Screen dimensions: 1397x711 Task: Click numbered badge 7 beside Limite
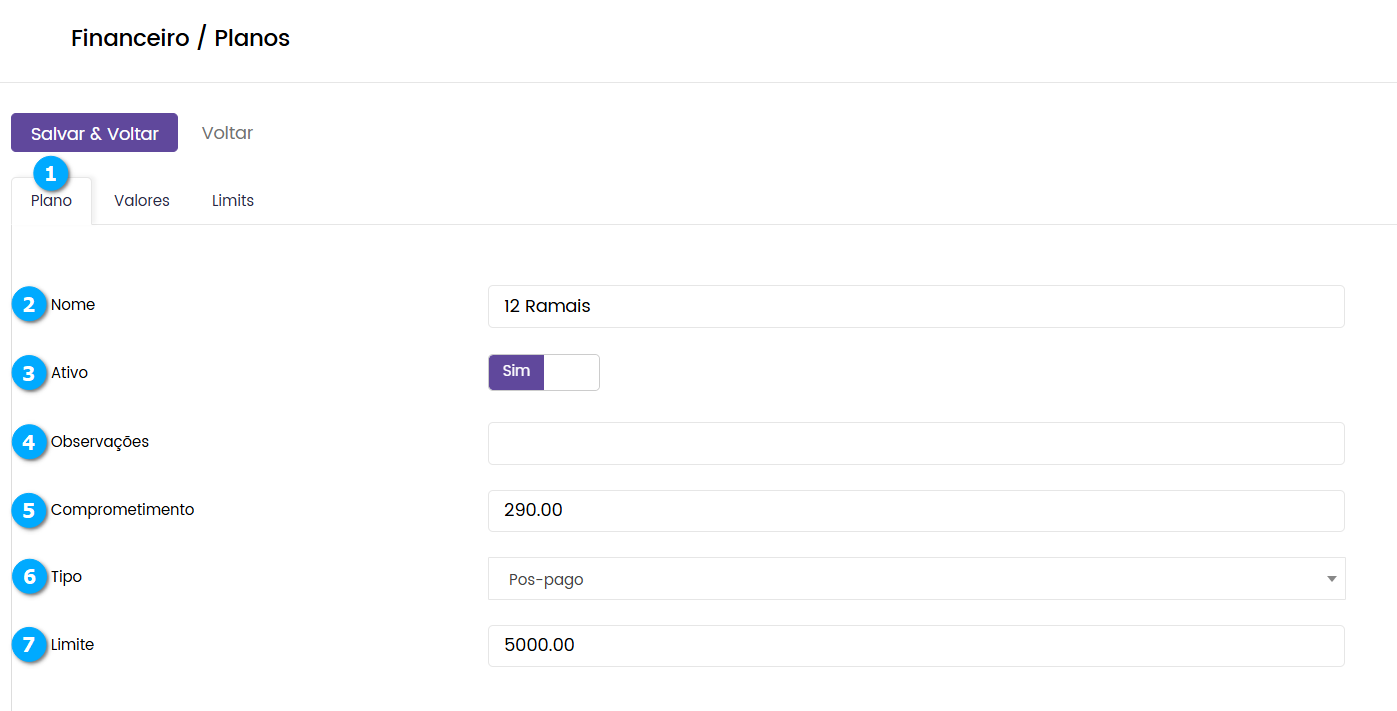pyautogui.click(x=30, y=645)
